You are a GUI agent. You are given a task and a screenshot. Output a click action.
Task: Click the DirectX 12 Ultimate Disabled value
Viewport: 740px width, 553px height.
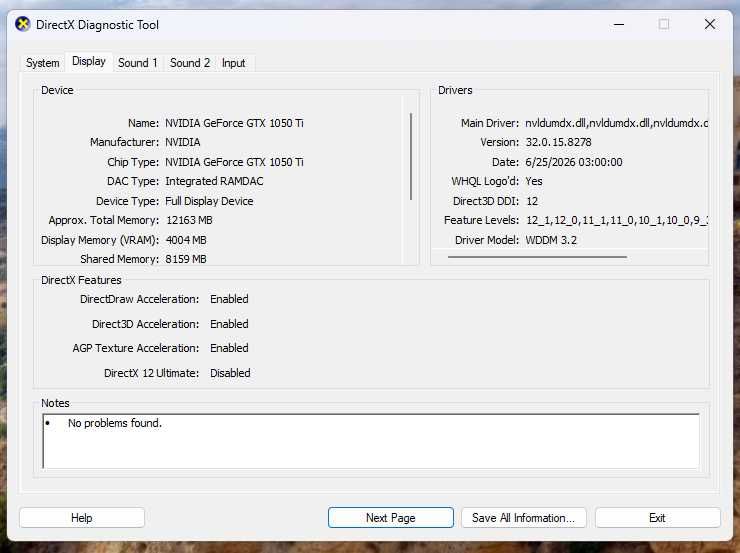click(230, 373)
